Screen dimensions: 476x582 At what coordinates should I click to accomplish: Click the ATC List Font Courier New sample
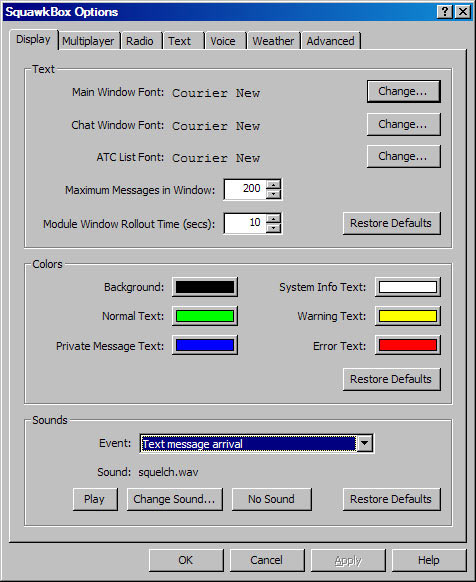tap(216, 158)
